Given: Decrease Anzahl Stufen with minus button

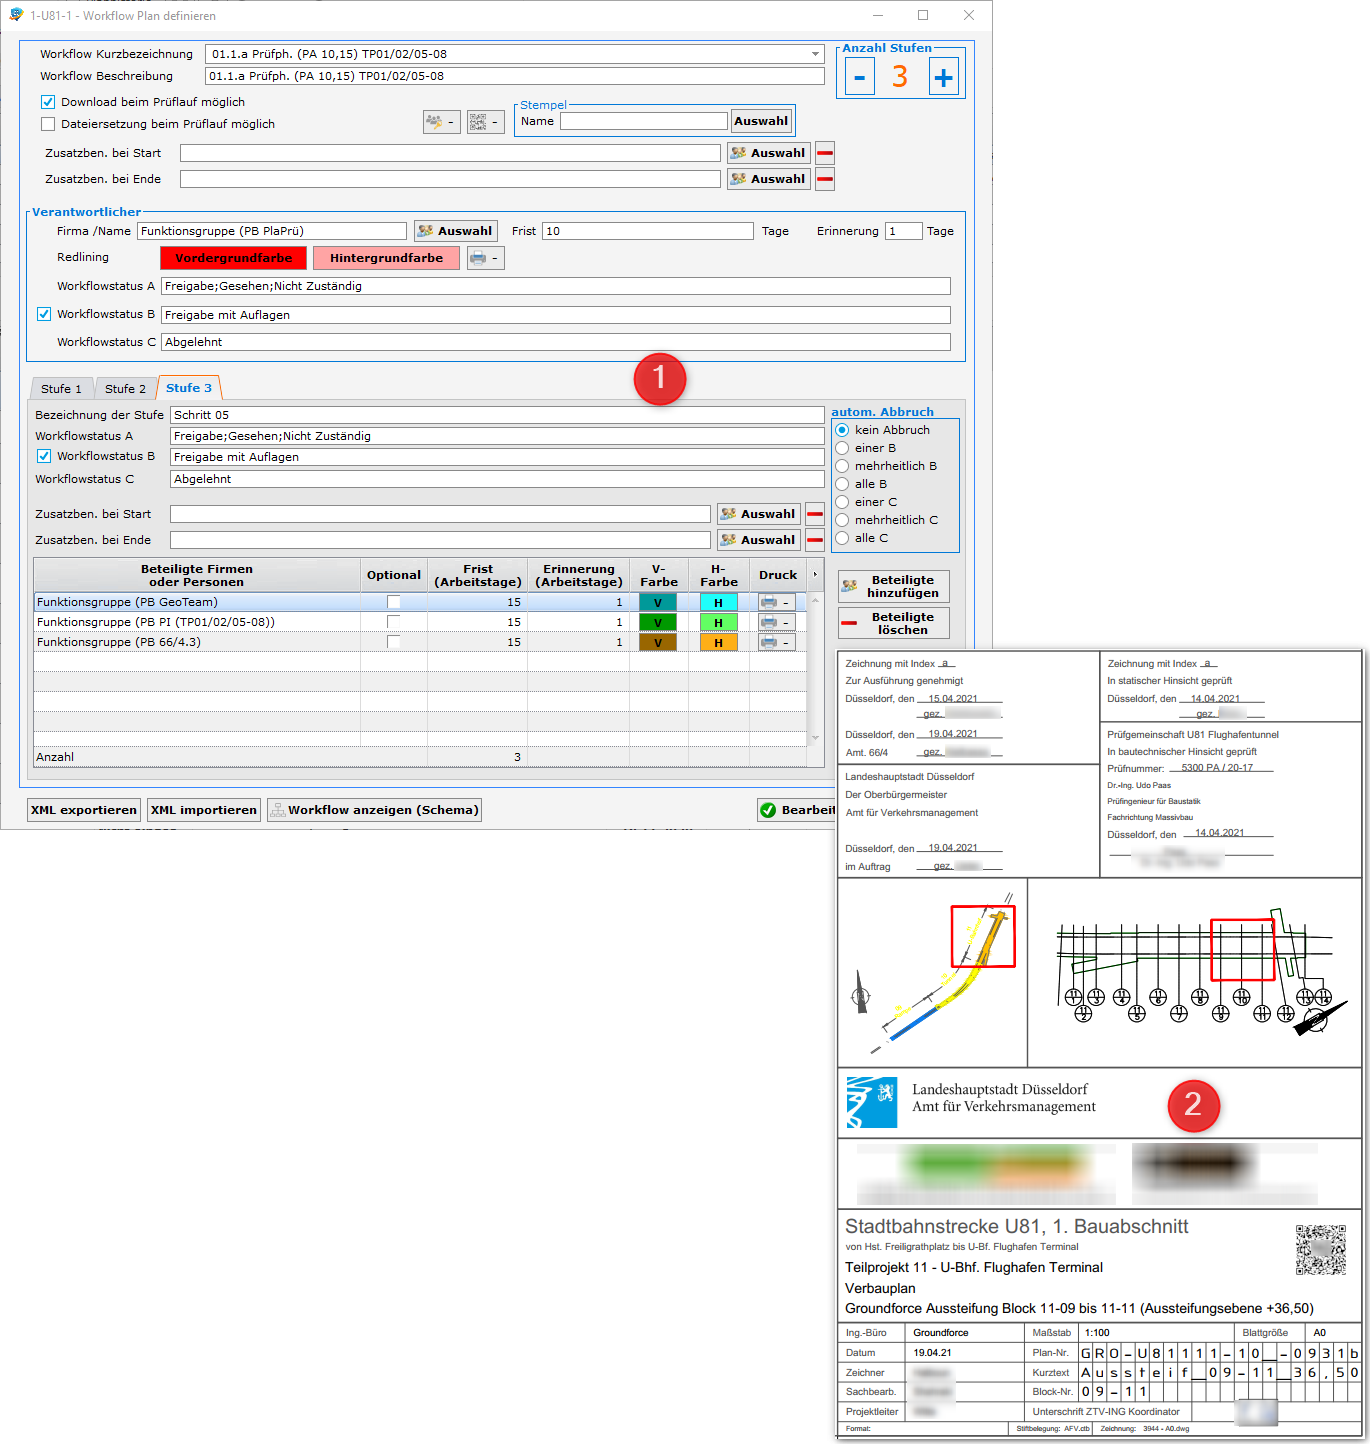Looking at the screenshot, I should pyautogui.click(x=860, y=77).
